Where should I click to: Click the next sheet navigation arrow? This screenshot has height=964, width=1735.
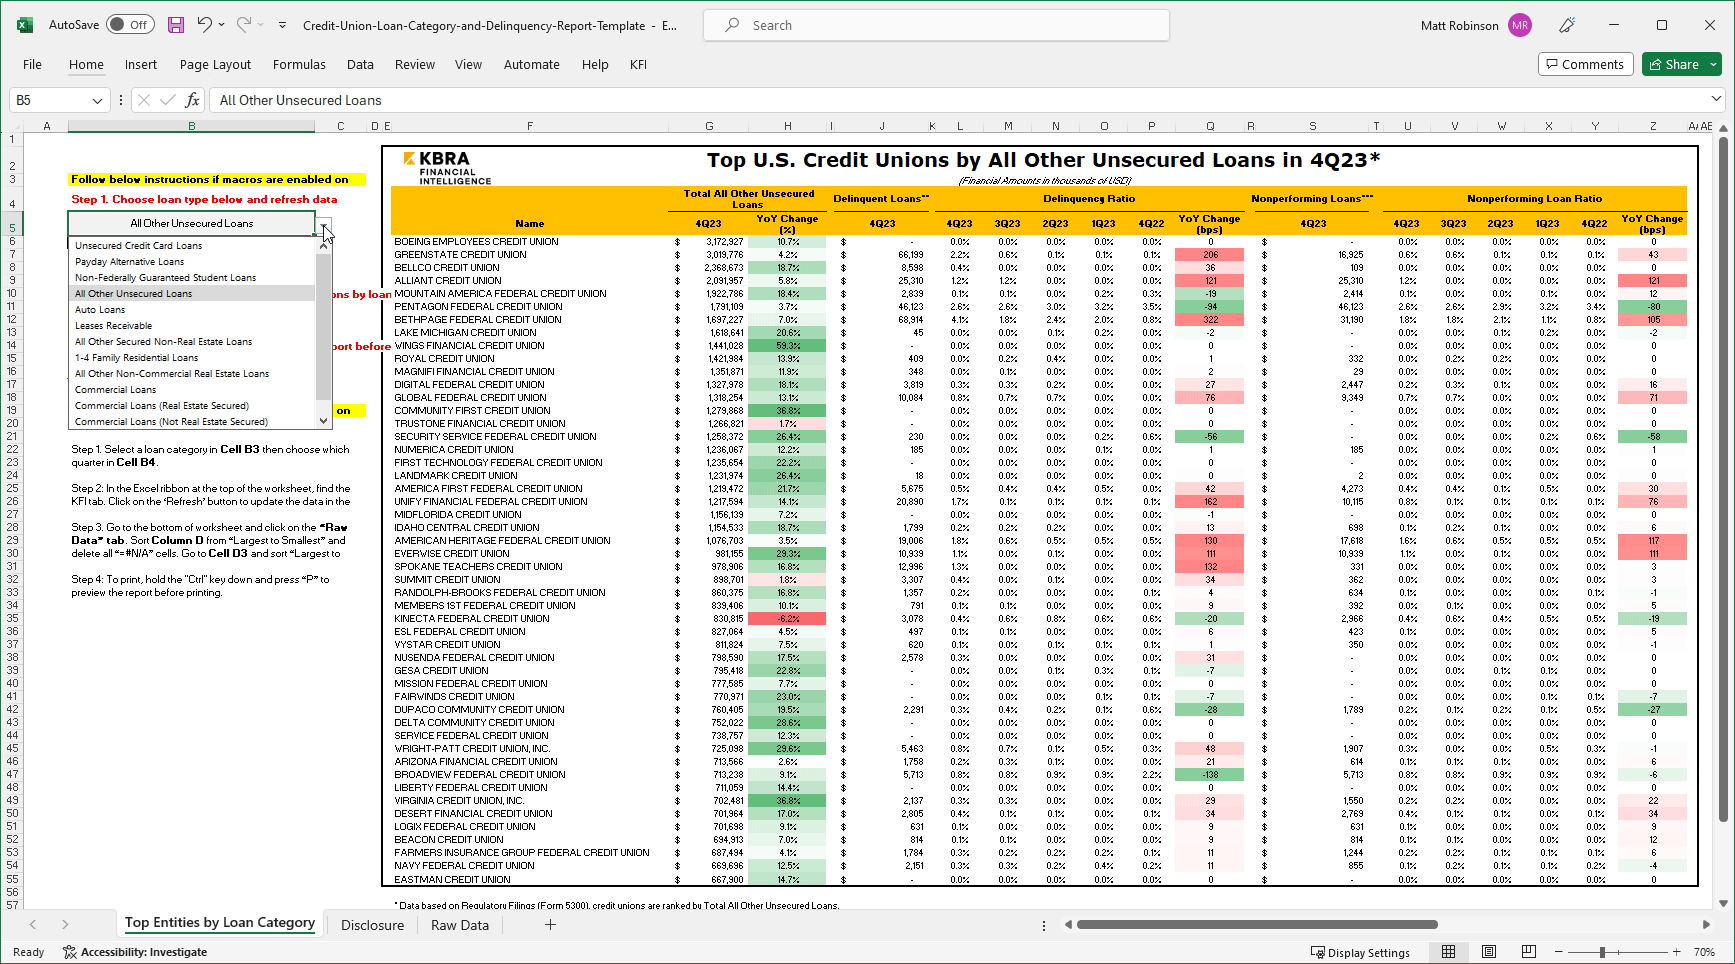[64, 925]
